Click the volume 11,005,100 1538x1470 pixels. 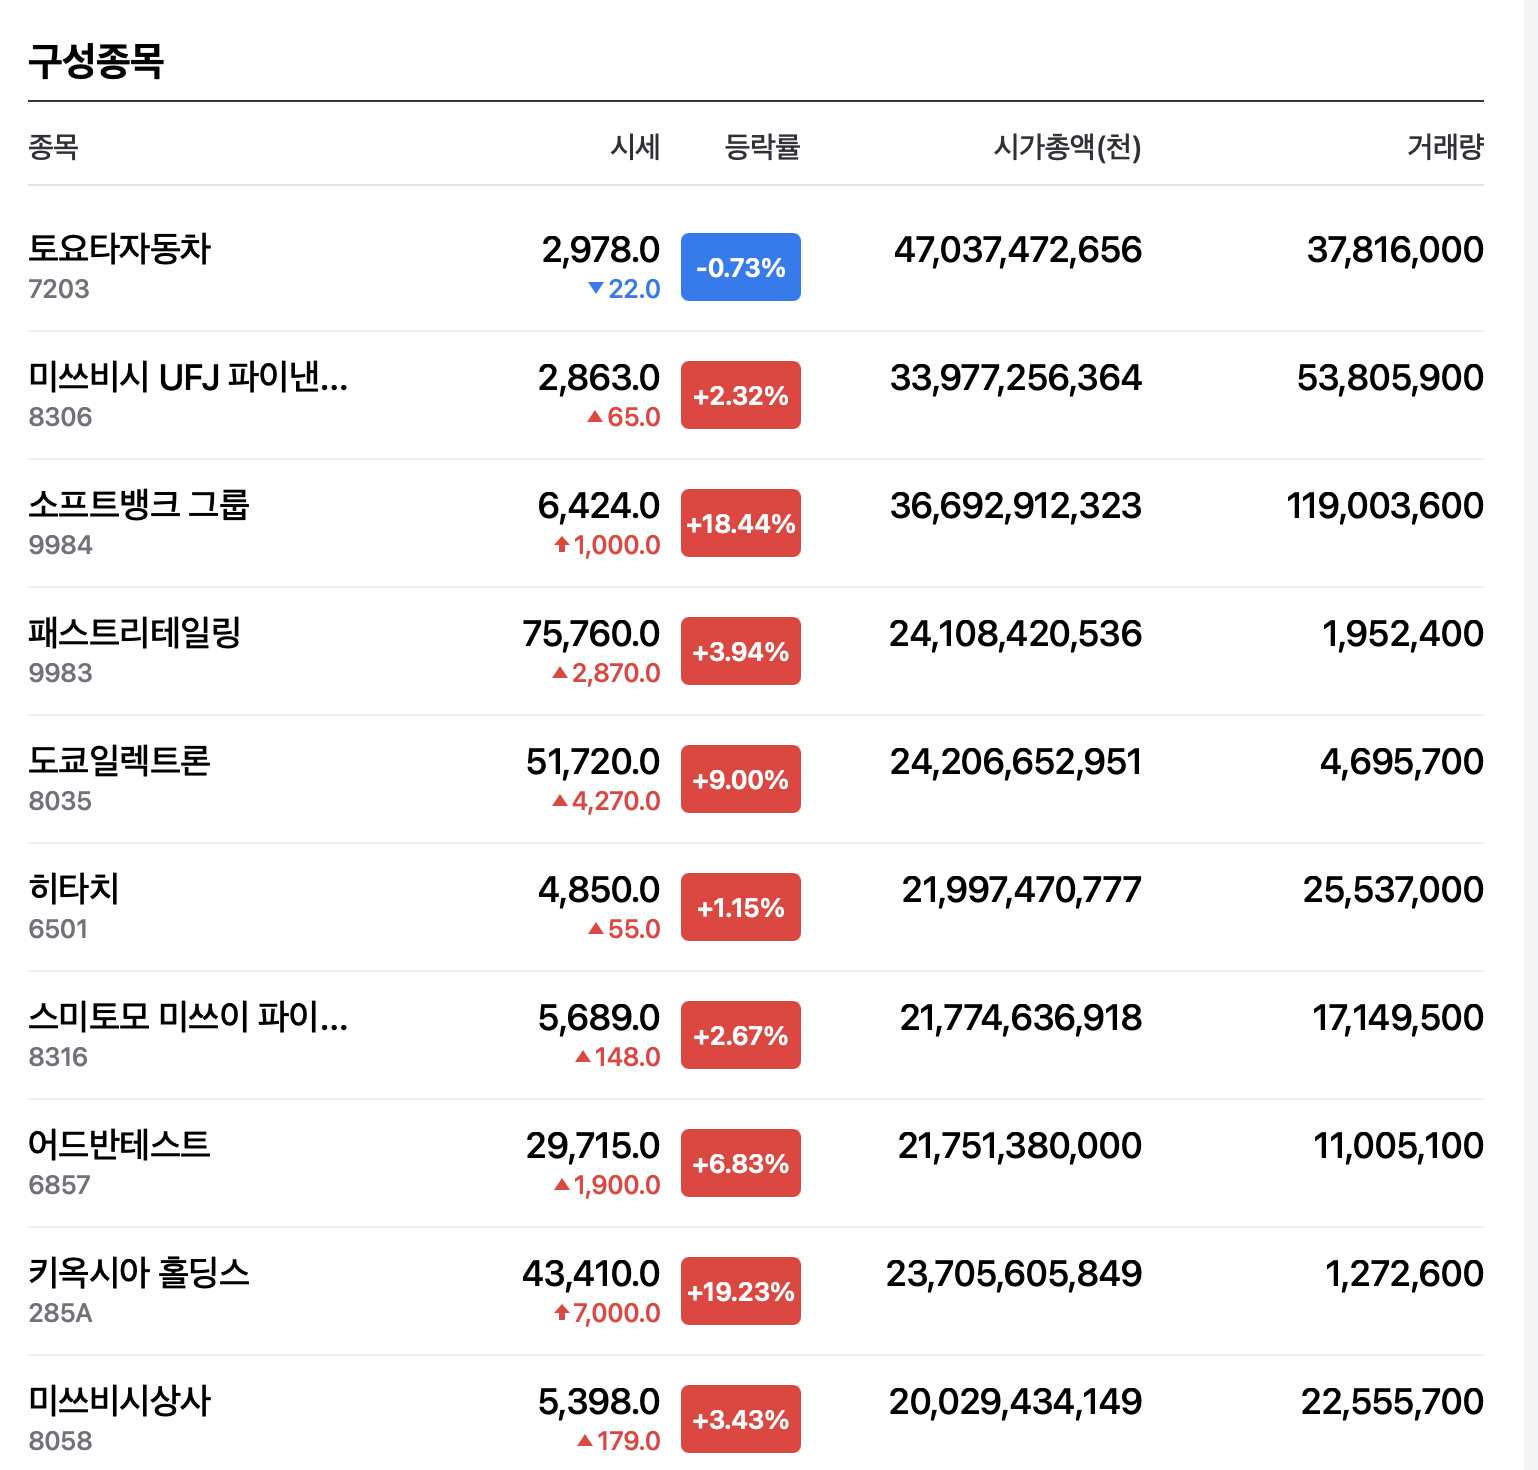1399,1145
